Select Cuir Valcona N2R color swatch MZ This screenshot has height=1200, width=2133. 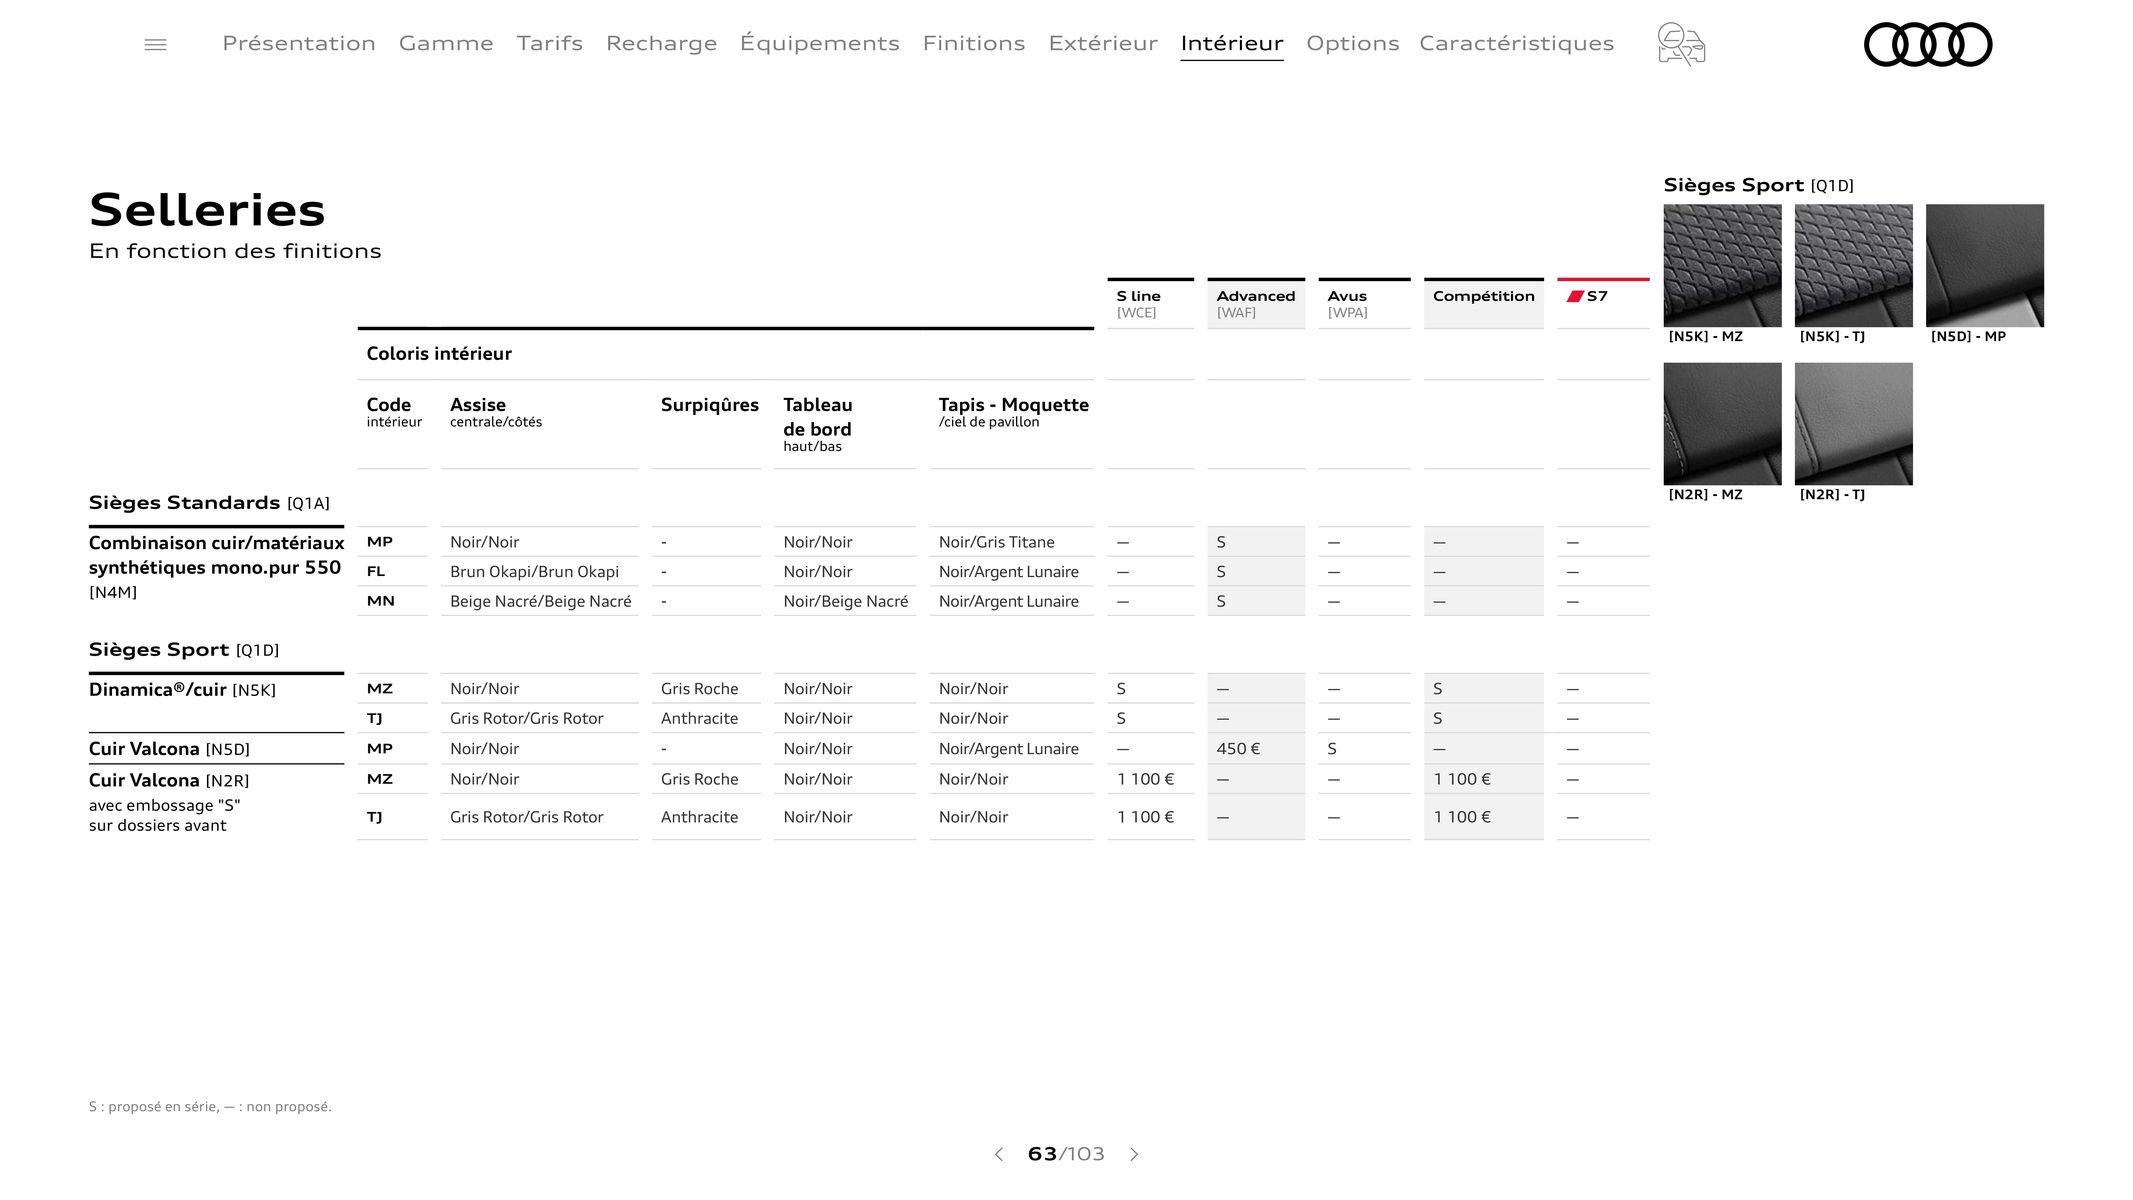[1723, 423]
